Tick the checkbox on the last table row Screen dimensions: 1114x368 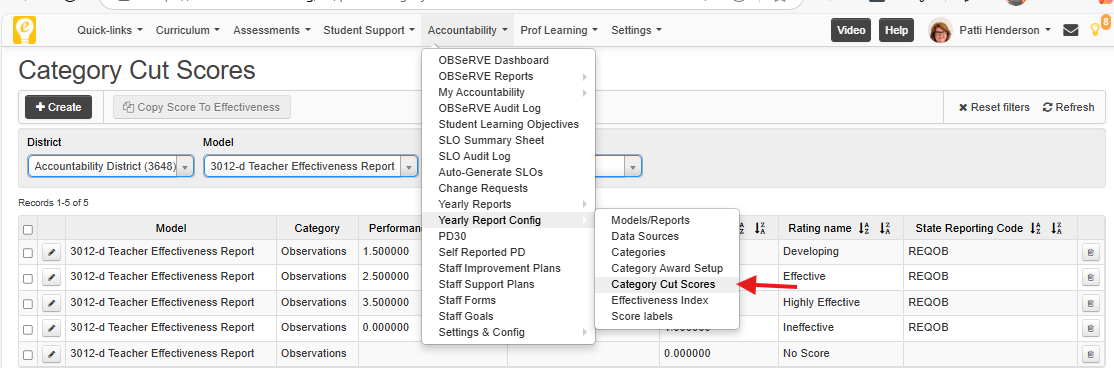pos(28,355)
